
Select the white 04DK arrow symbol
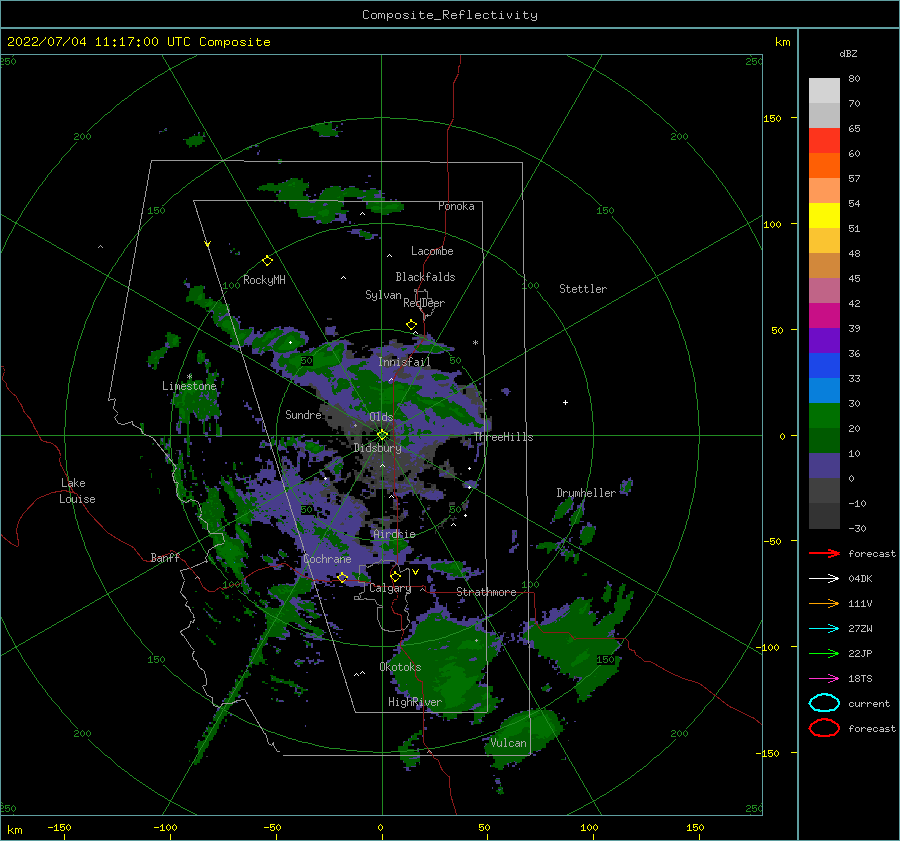(824, 579)
